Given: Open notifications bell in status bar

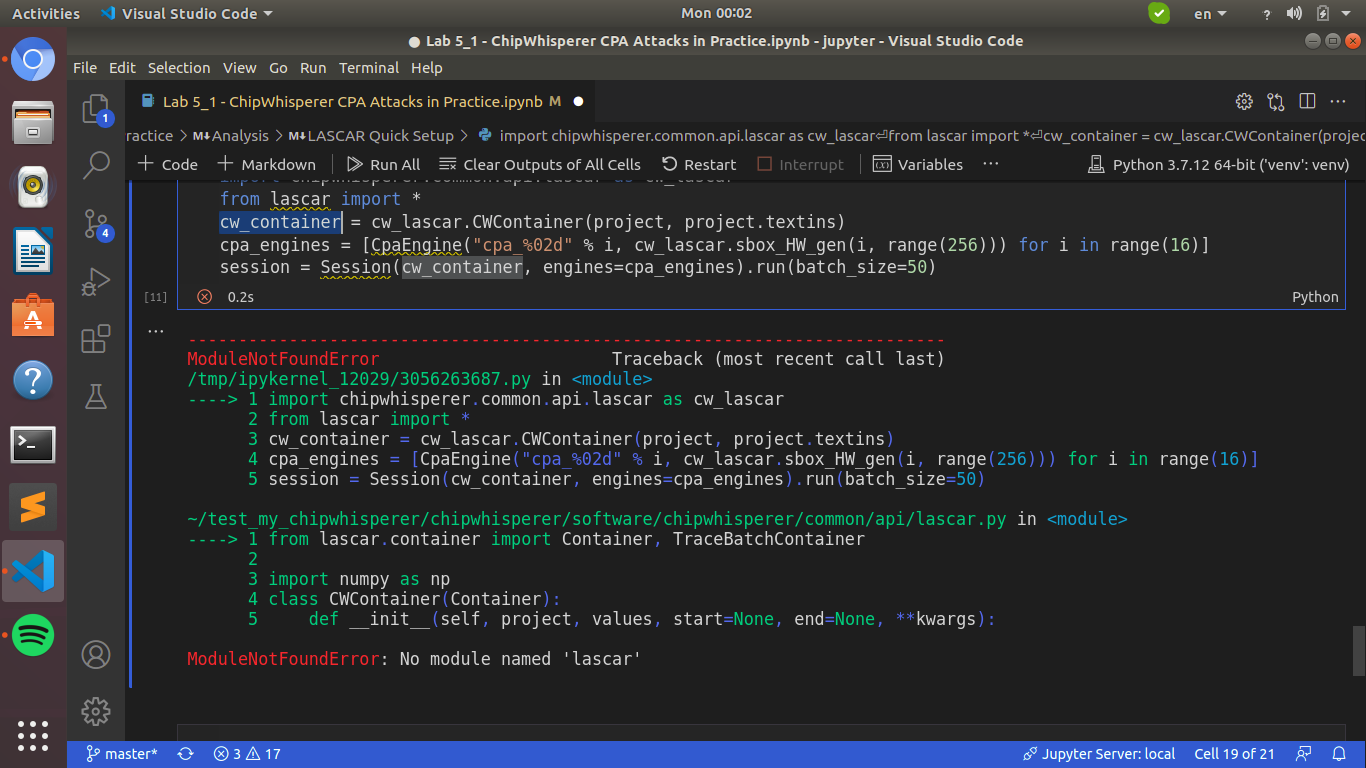Looking at the screenshot, I should click(x=1339, y=754).
